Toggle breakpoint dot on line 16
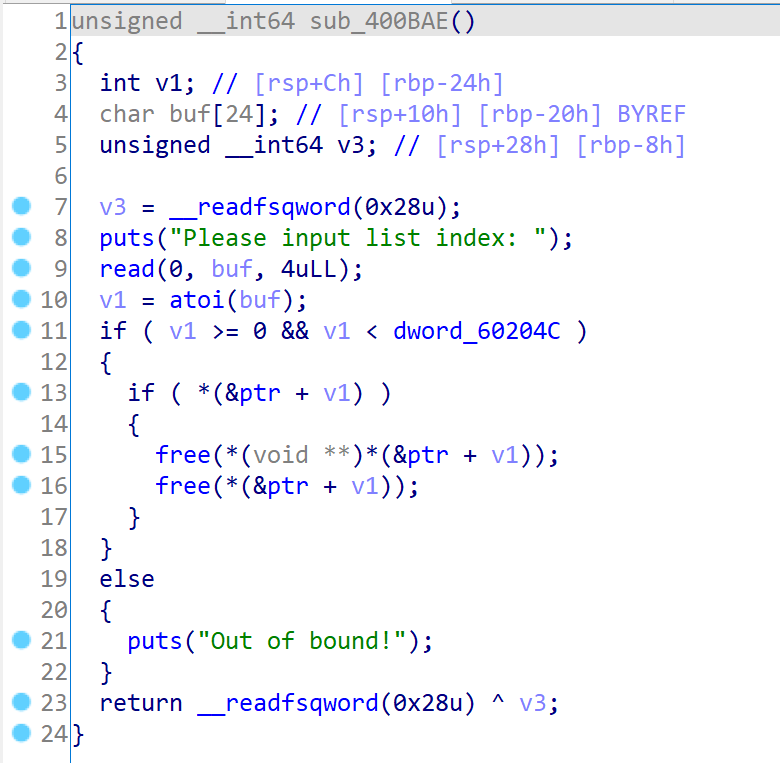Image resolution: width=780 pixels, height=763 pixels. tap(21, 485)
